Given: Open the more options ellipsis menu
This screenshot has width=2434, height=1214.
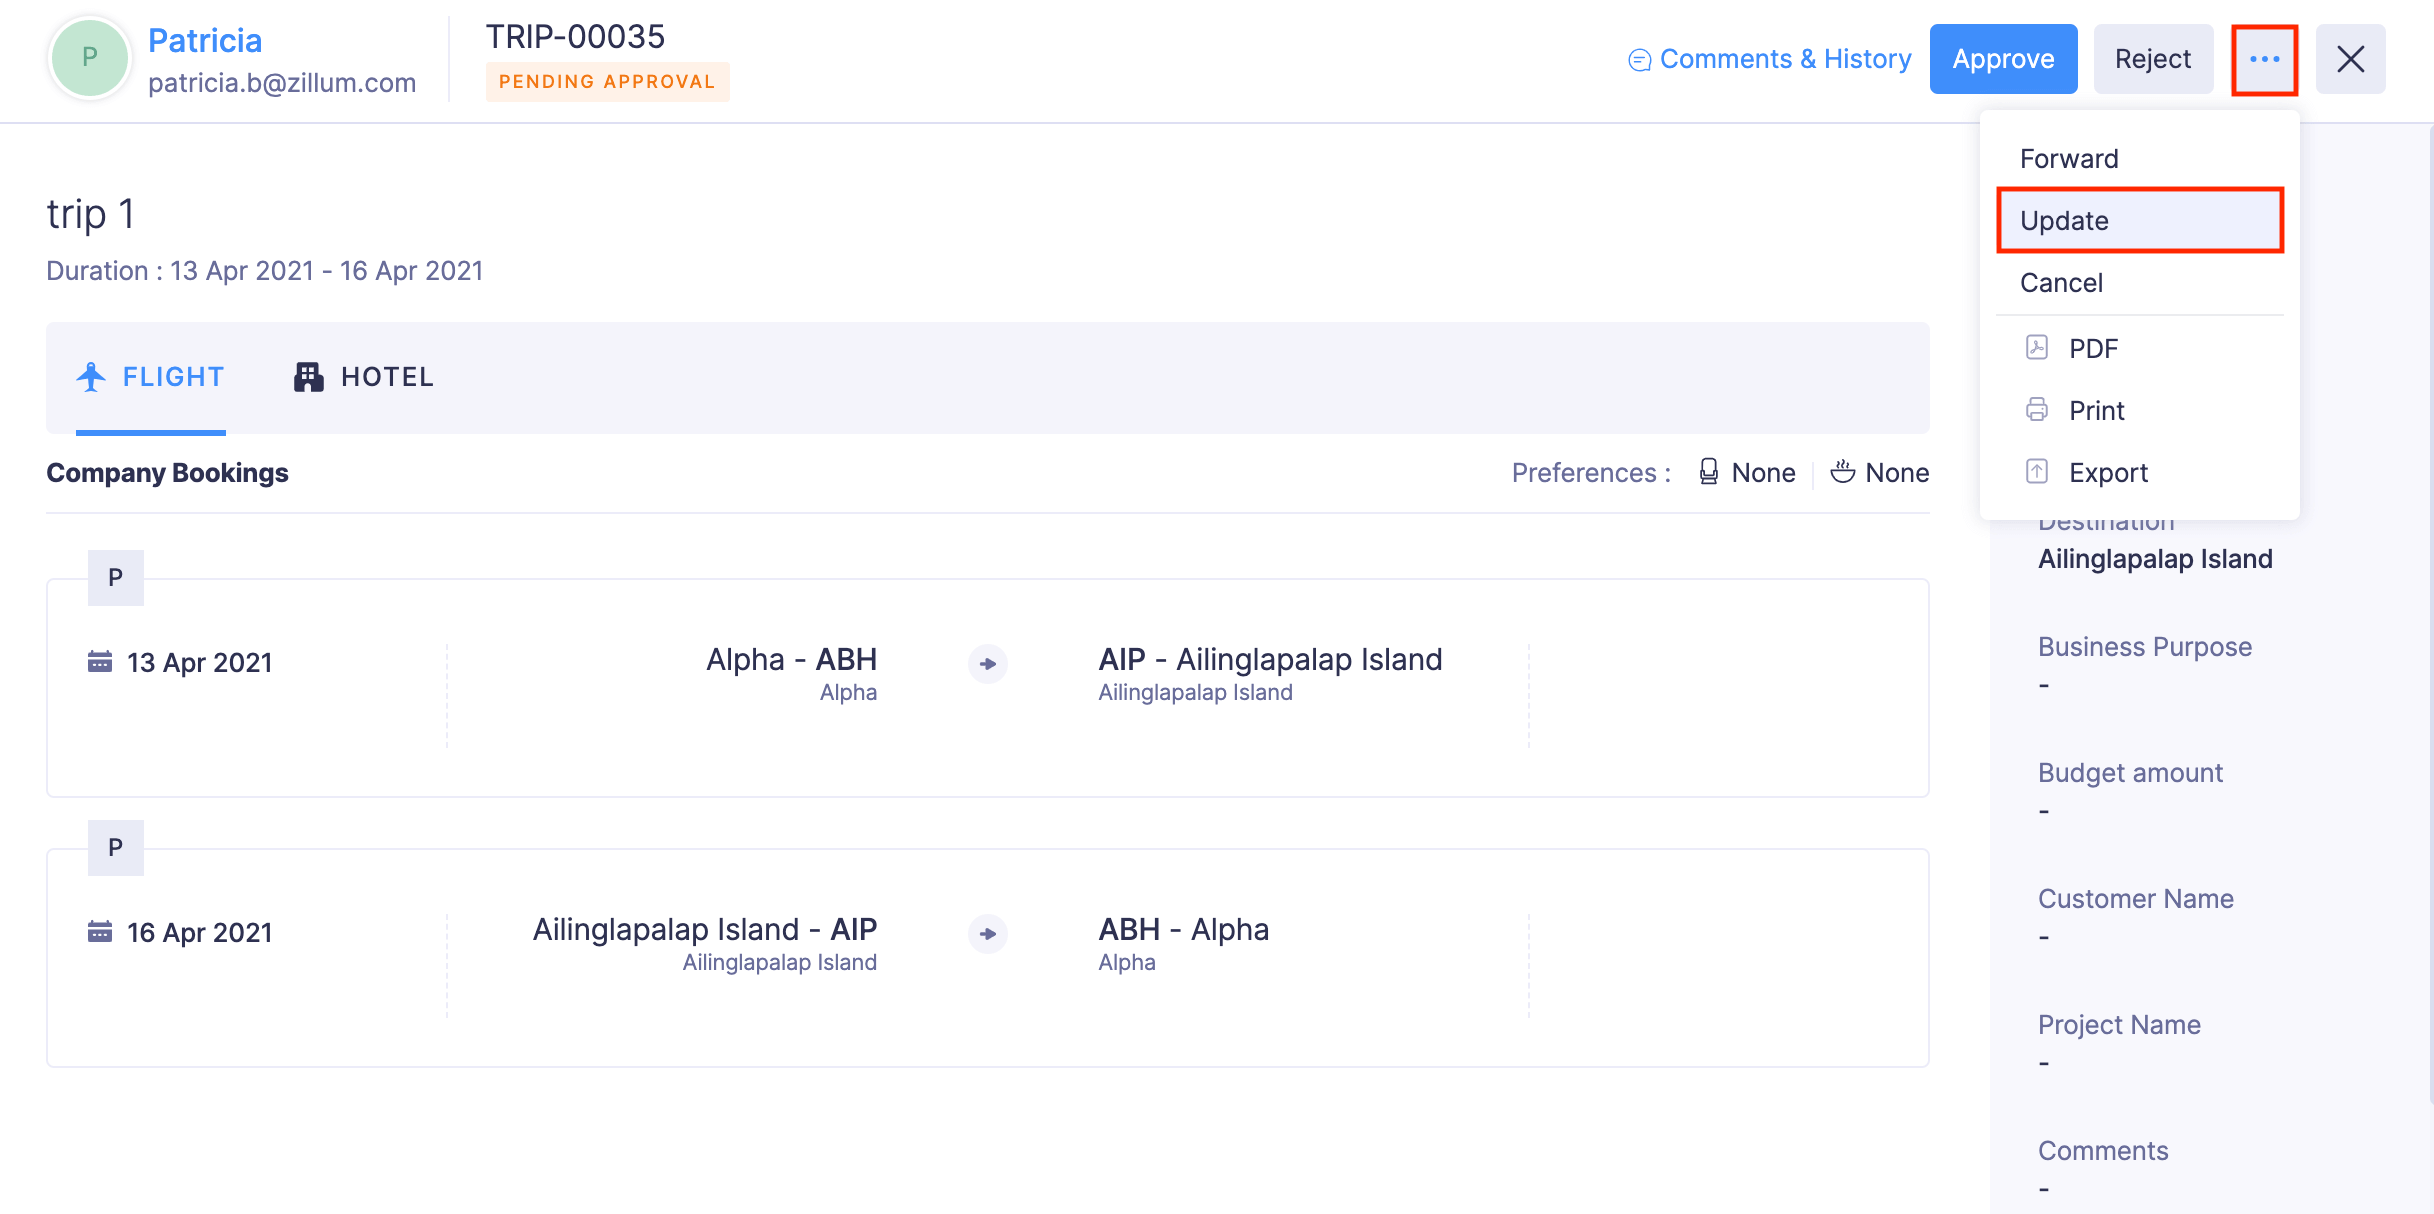Looking at the screenshot, I should click(x=2265, y=58).
